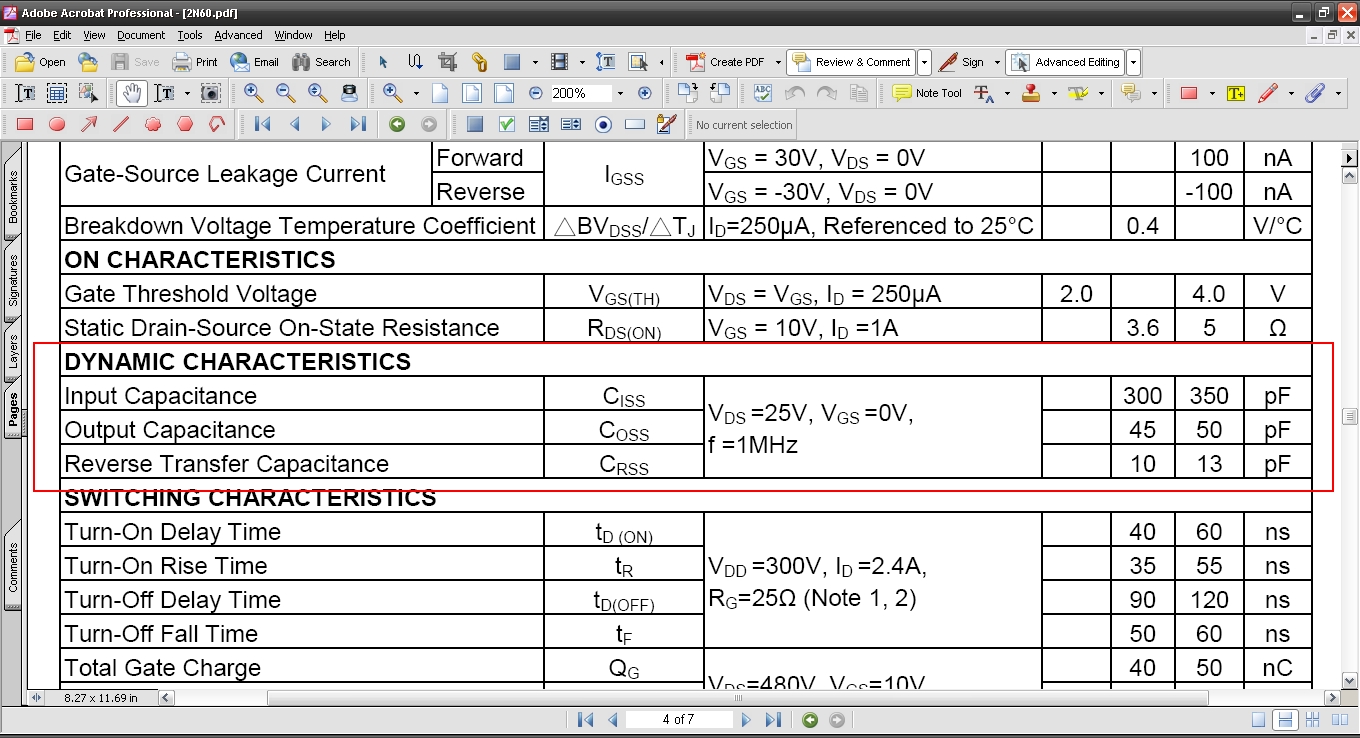Run the spell check ABC icon
Image resolution: width=1360 pixels, height=738 pixels.
tap(763, 93)
